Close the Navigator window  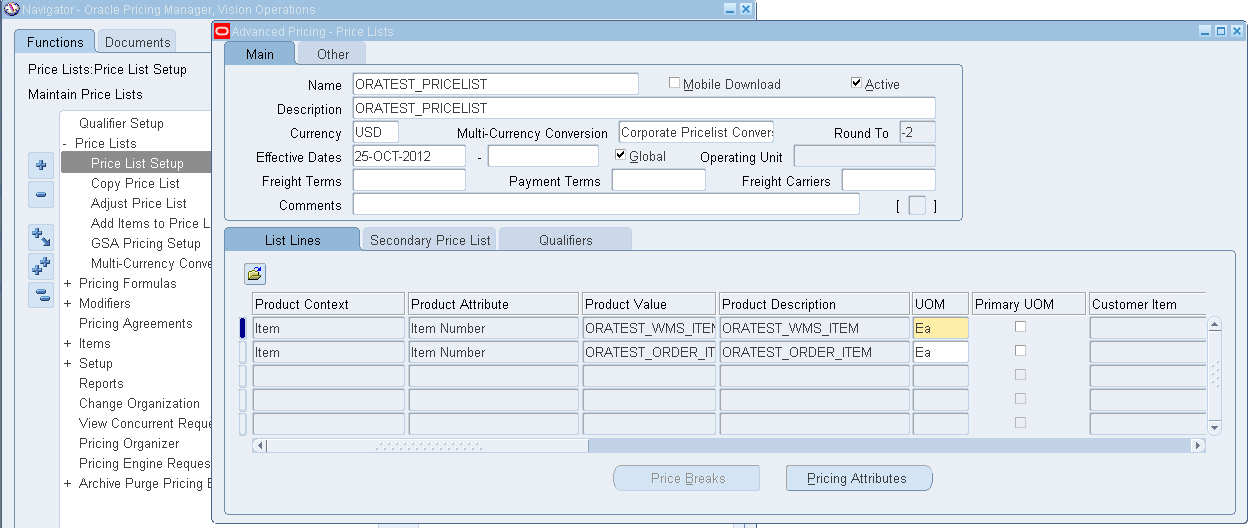point(746,9)
